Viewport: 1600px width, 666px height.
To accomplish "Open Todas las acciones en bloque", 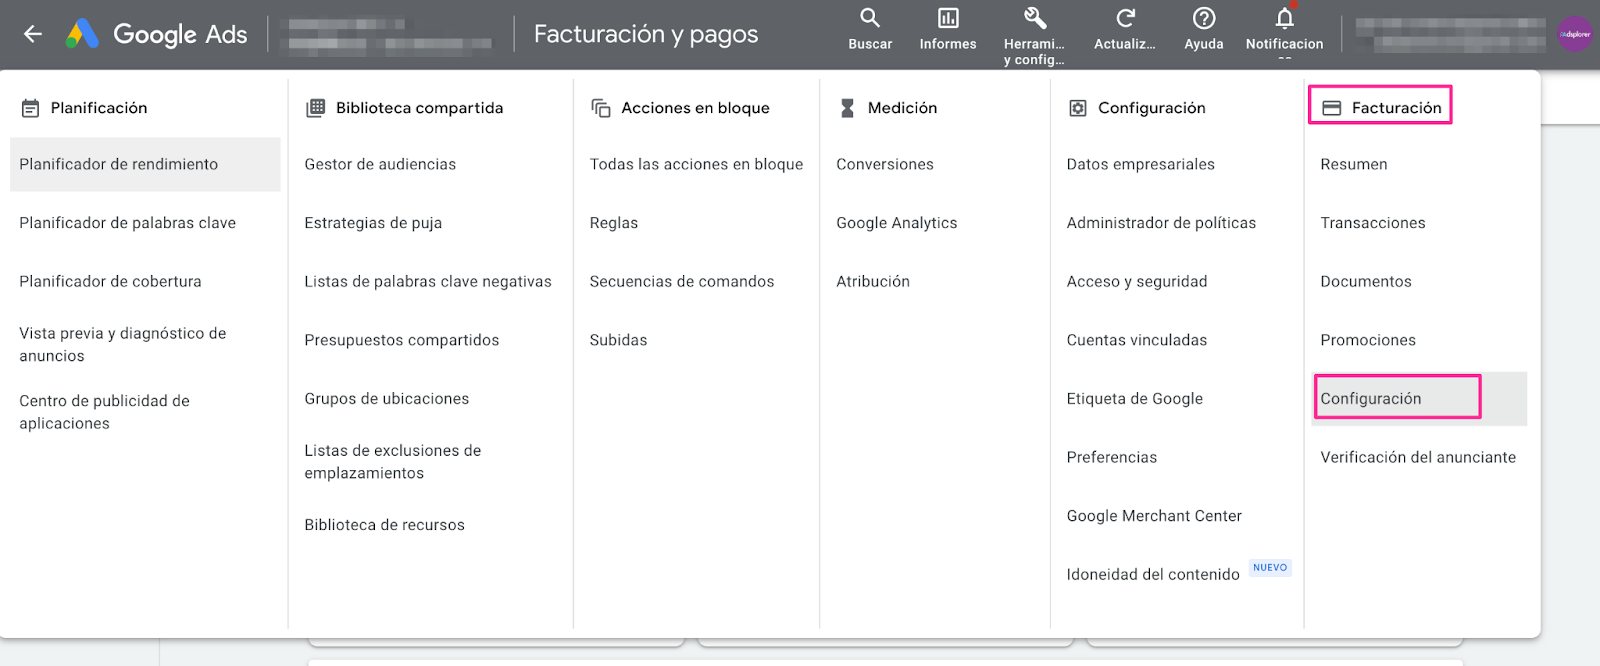I will (697, 164).
